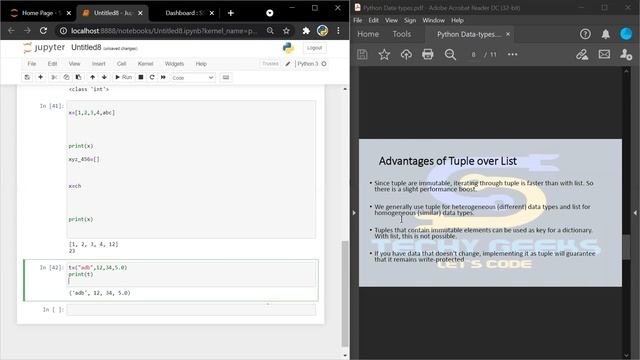Copy selected cells in Jupyter toolbar

[x=66, y=77]
